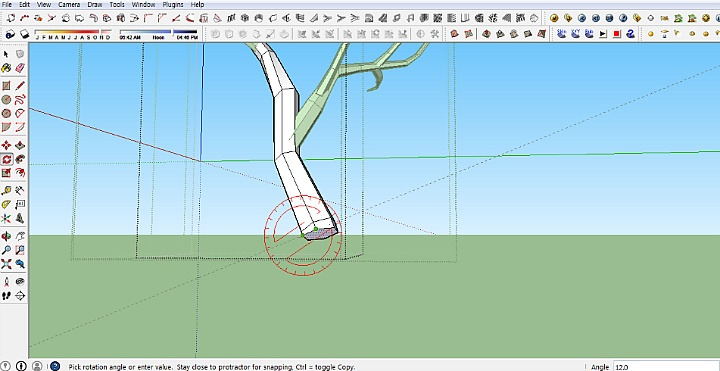Open the Camera menu
Screen dimensions: 720x371
[x=69, y=4]
